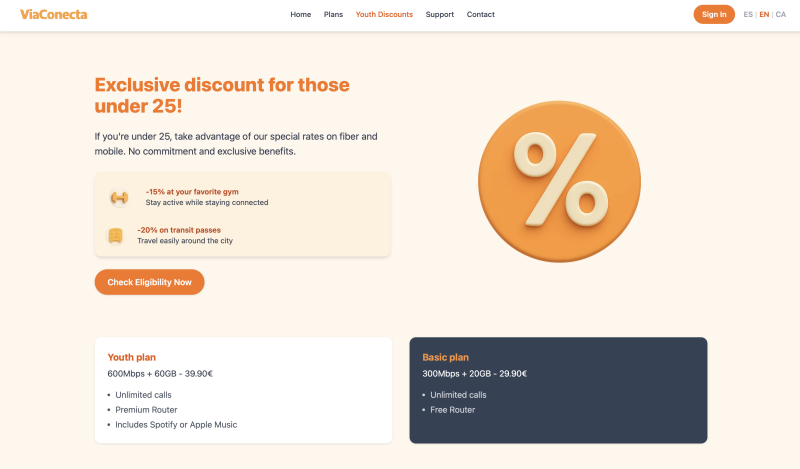Click the Youth plan price line
This screenshot has height=469, width=800.
tap(160, 374)
